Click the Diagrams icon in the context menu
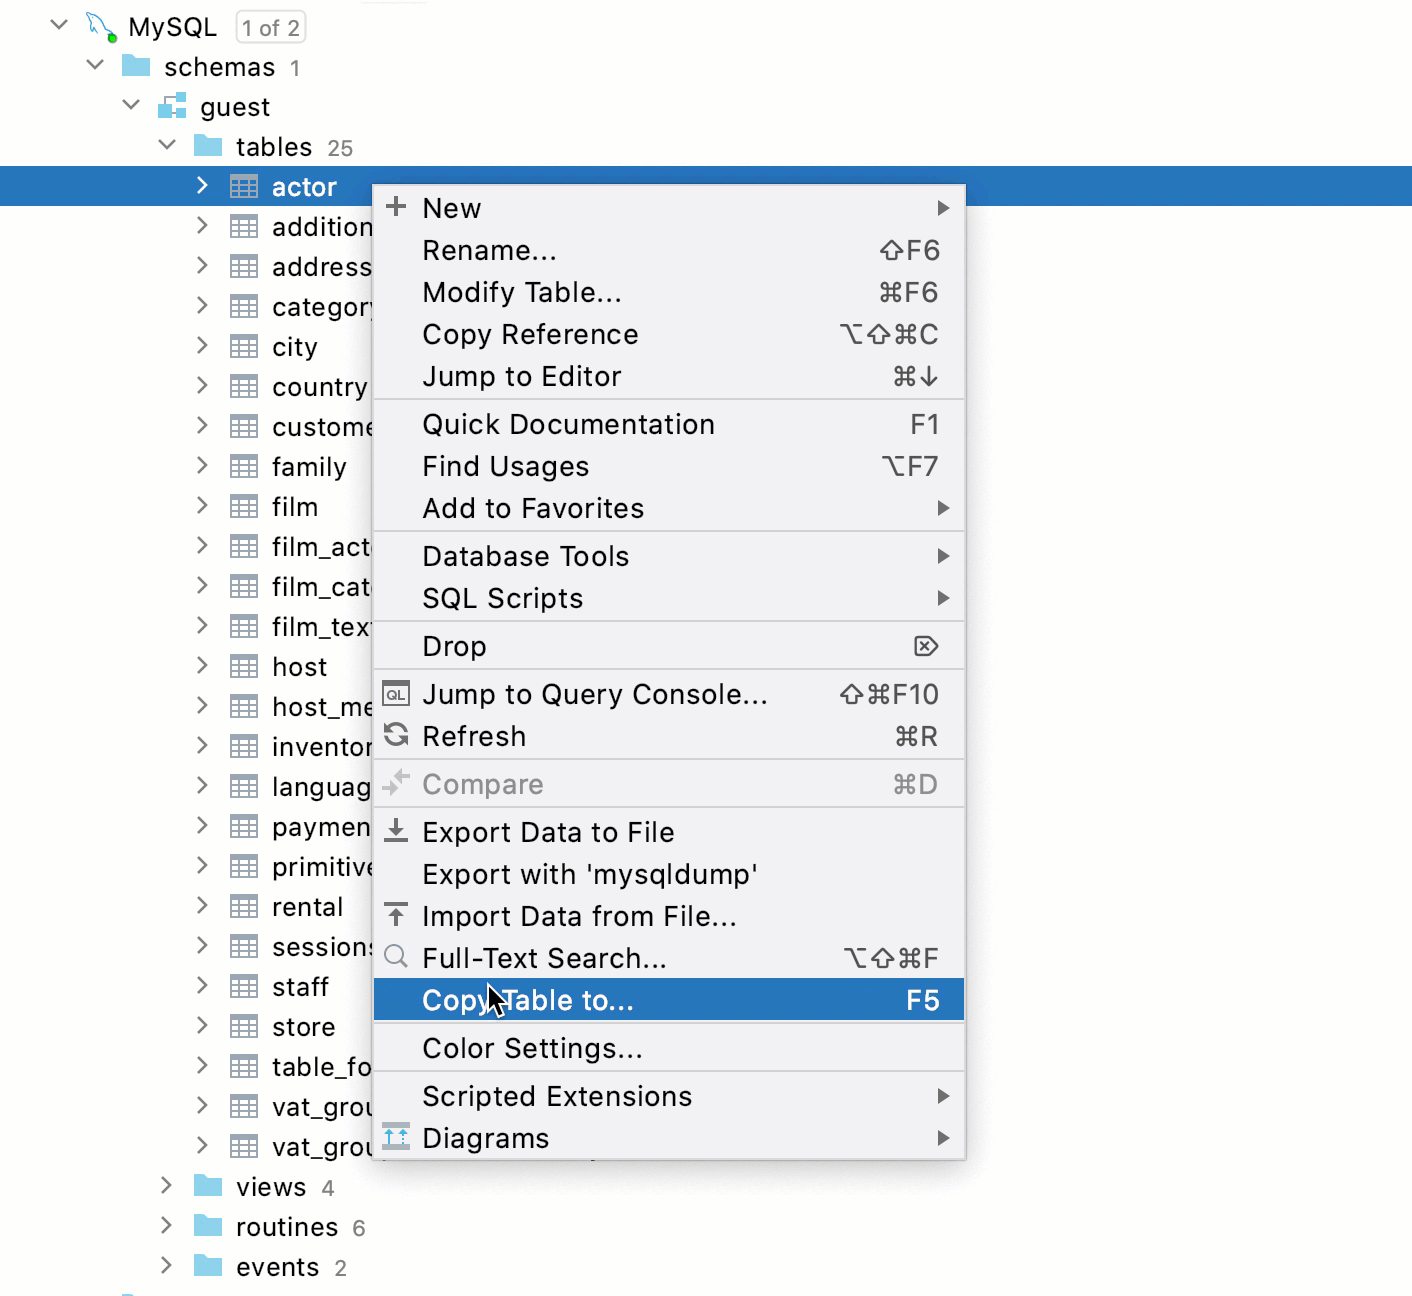The image size is (1412, 1296). (x=396, y=1137)
